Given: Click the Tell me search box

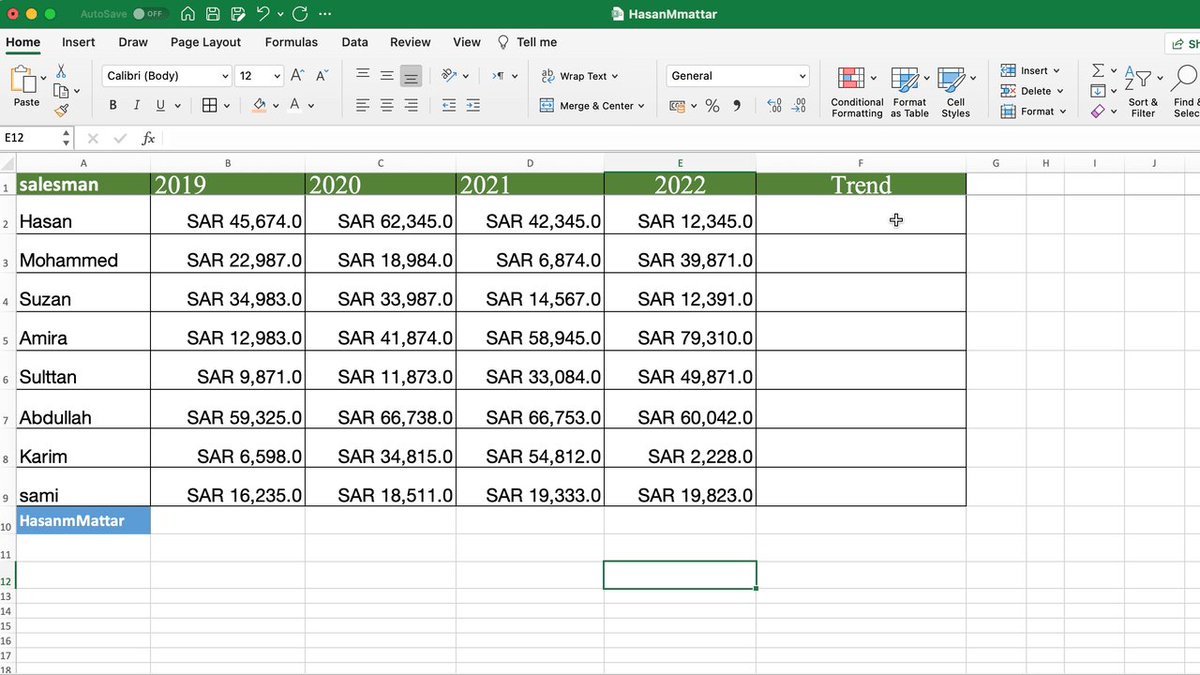Looking at the screenshot, I should (x=528, y=42).
